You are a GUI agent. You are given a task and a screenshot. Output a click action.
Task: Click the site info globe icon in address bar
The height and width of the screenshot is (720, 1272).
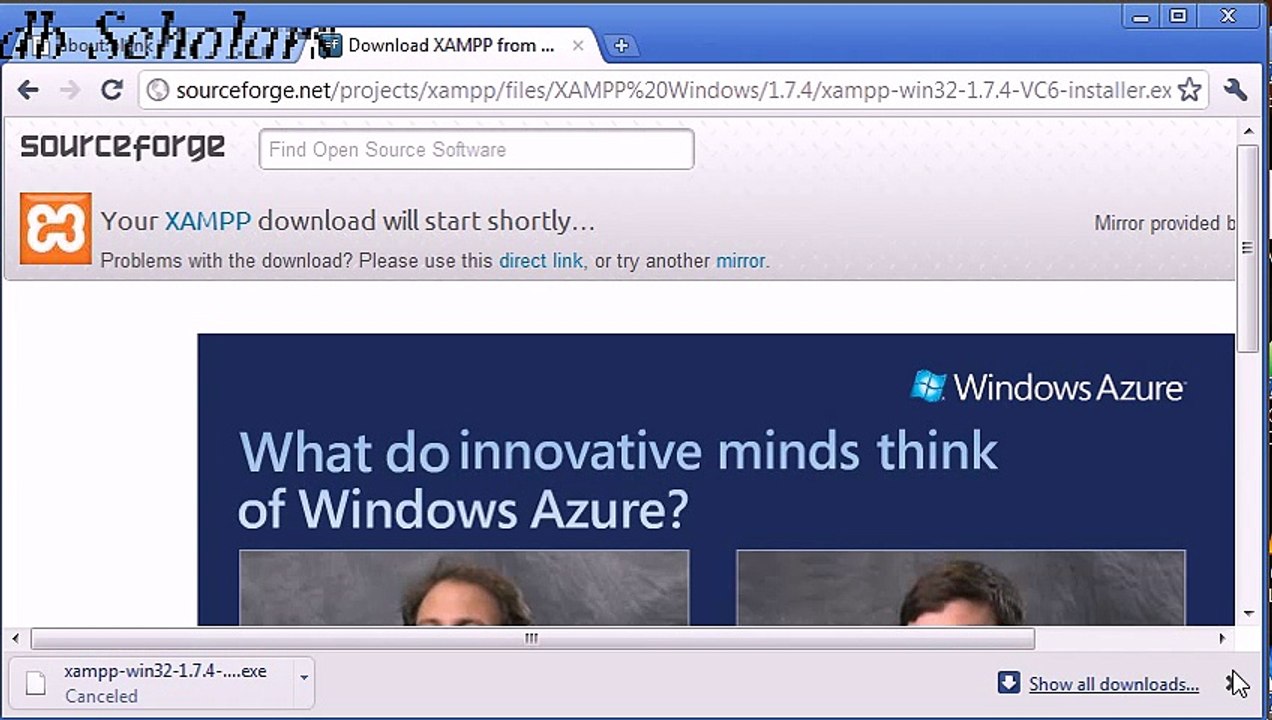tap(157, 90)
